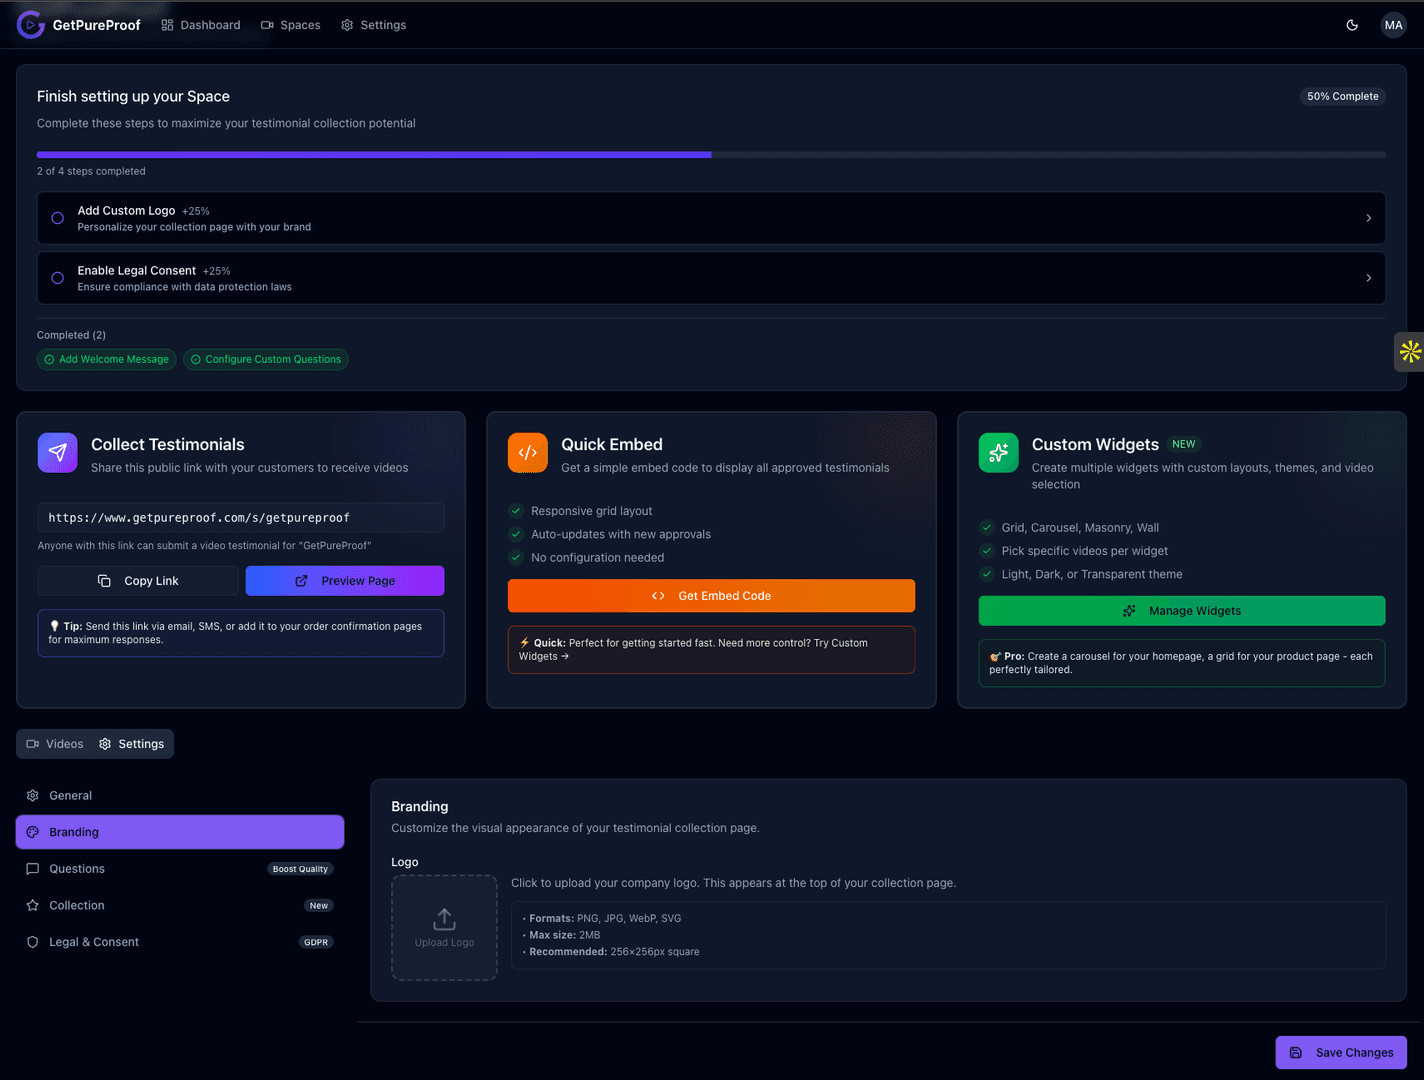Click the NEW badge by Custom Widgets

[1184, 444]
